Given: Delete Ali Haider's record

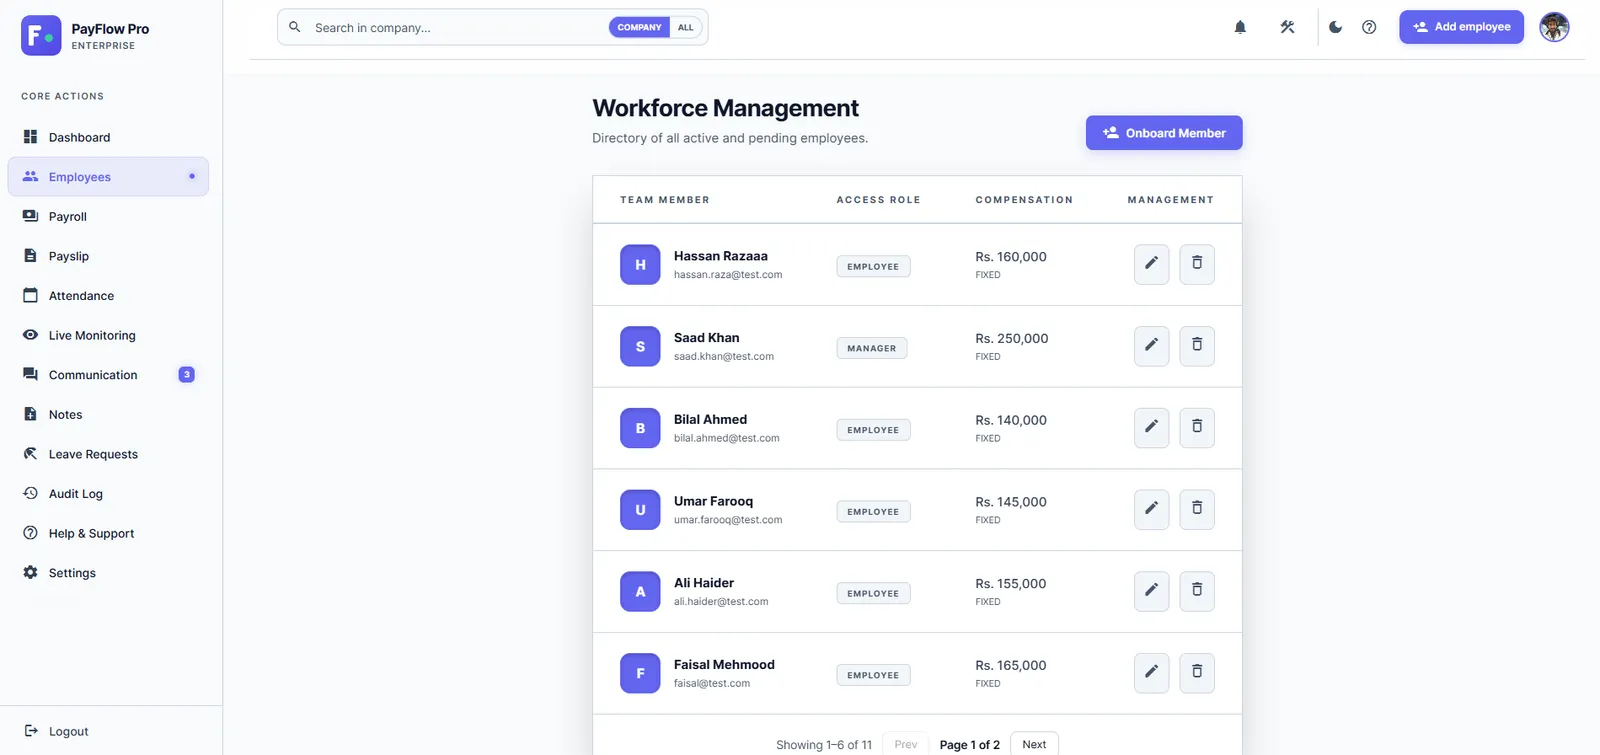Looking at the screenshot, I should (x=1197, y=591).
